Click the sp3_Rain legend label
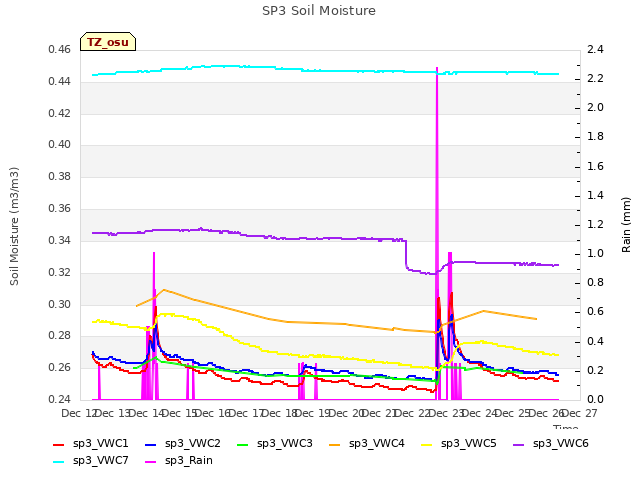 click(x=189, y=460)
